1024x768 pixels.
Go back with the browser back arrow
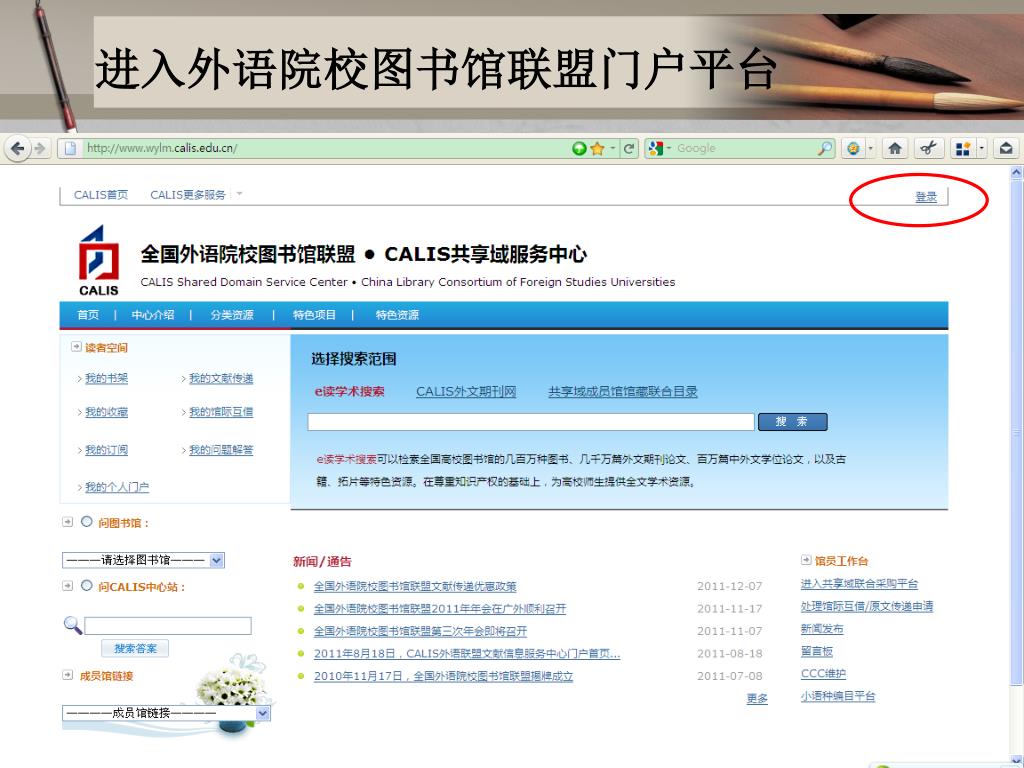[x=18, y=148]
